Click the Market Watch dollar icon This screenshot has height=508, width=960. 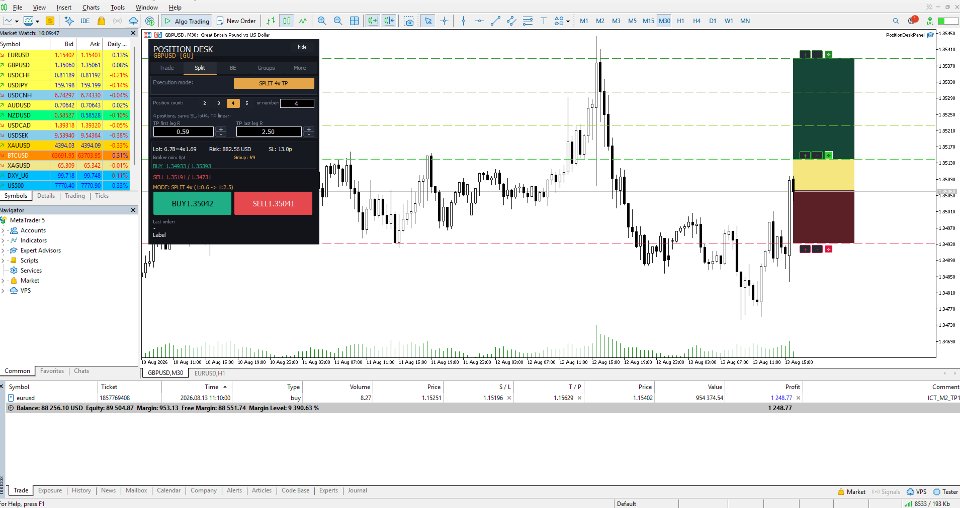50,21
